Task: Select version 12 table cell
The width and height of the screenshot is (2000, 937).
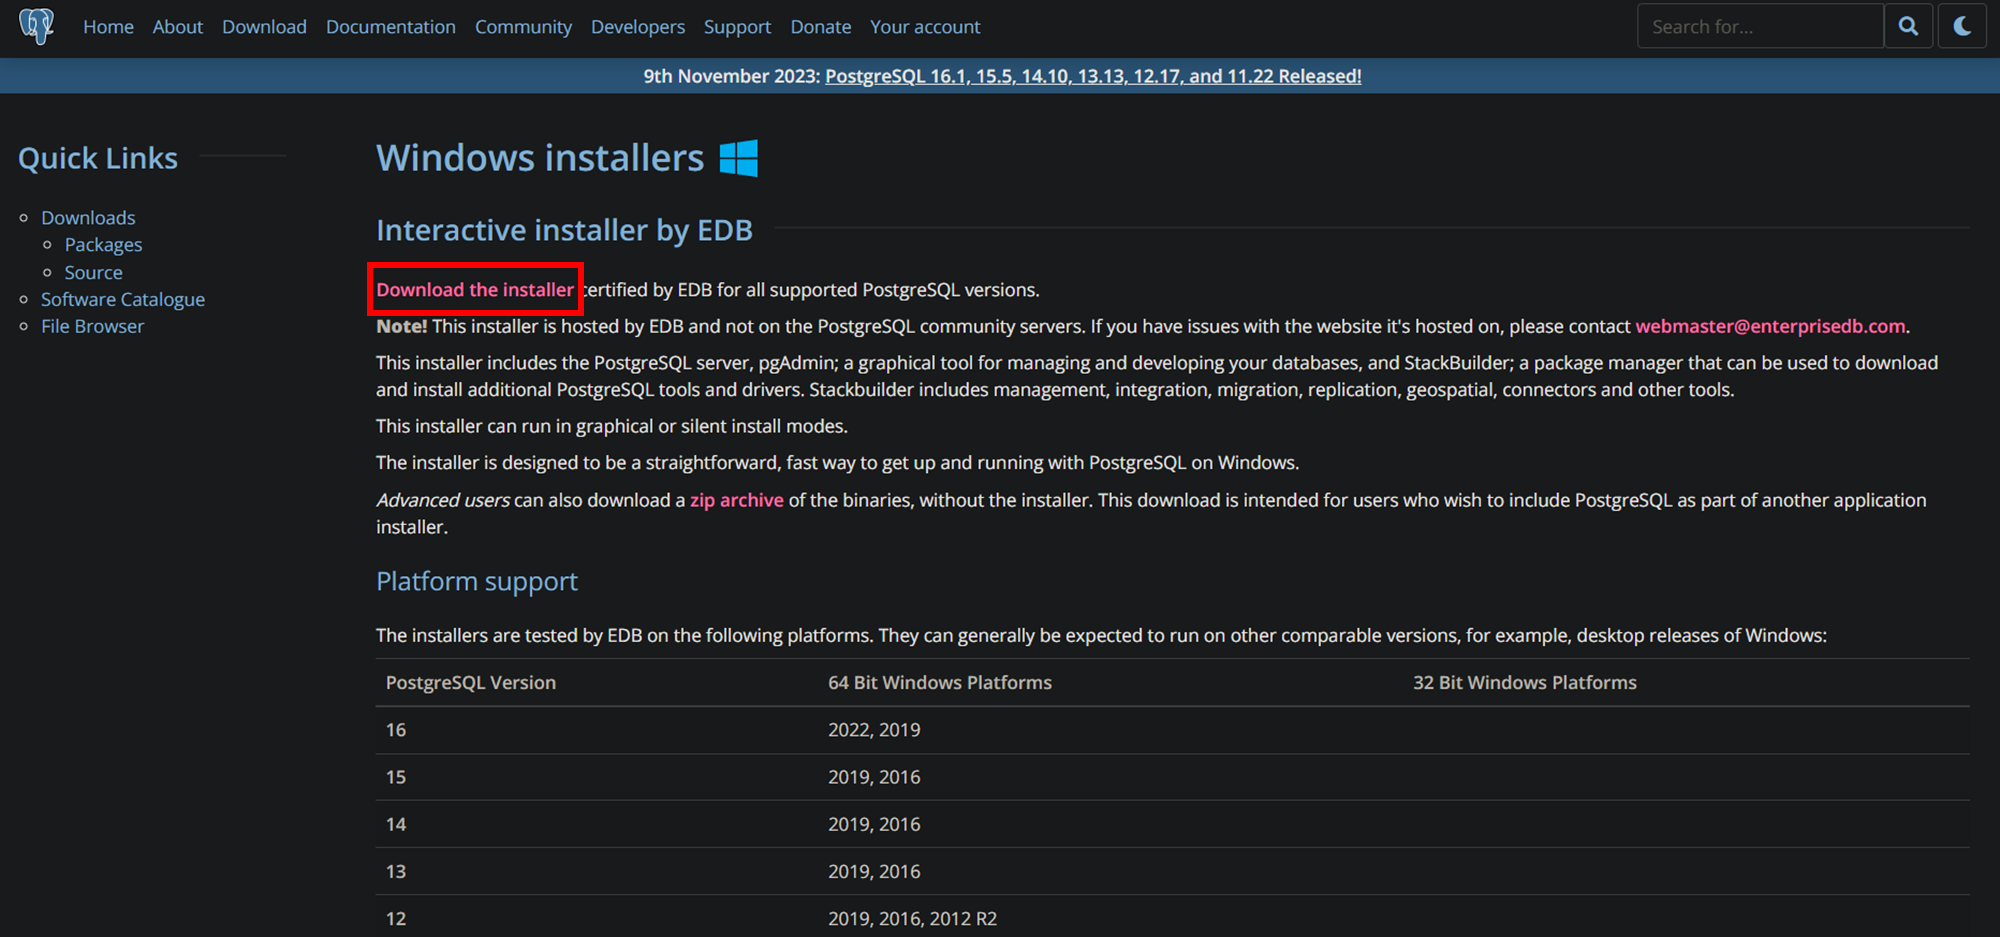Action: pyautogui.click(x=396, y=918)
